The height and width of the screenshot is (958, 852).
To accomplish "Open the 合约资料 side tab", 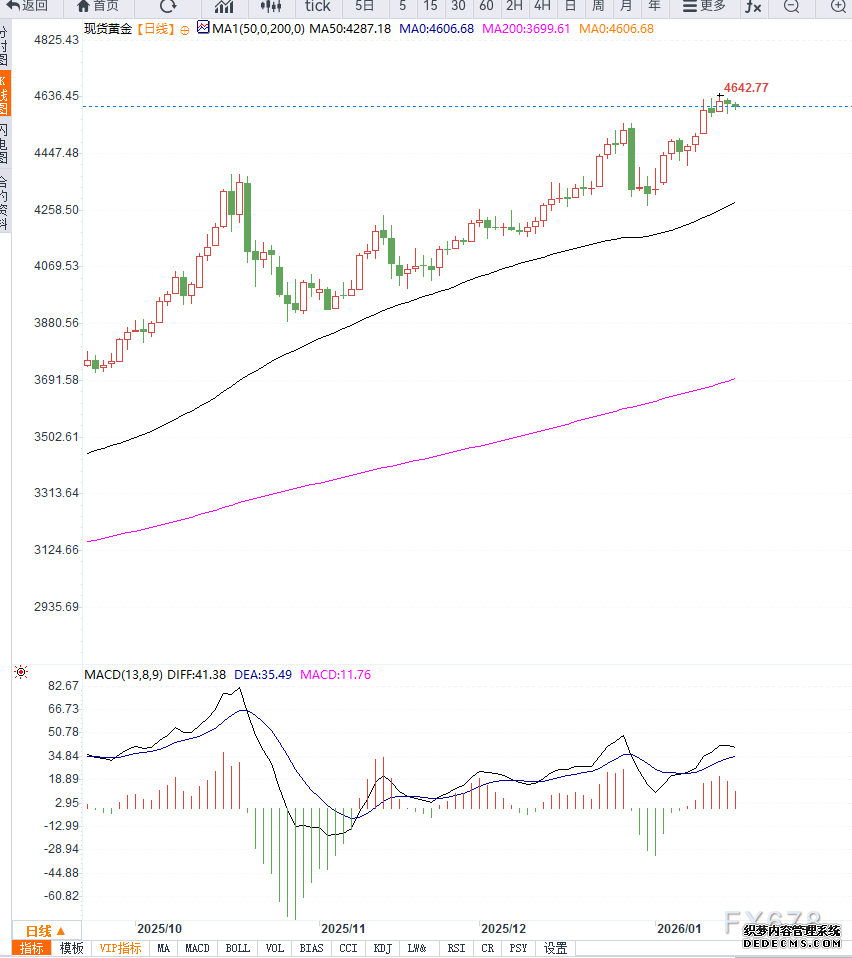I will click(x=4, y=203).
